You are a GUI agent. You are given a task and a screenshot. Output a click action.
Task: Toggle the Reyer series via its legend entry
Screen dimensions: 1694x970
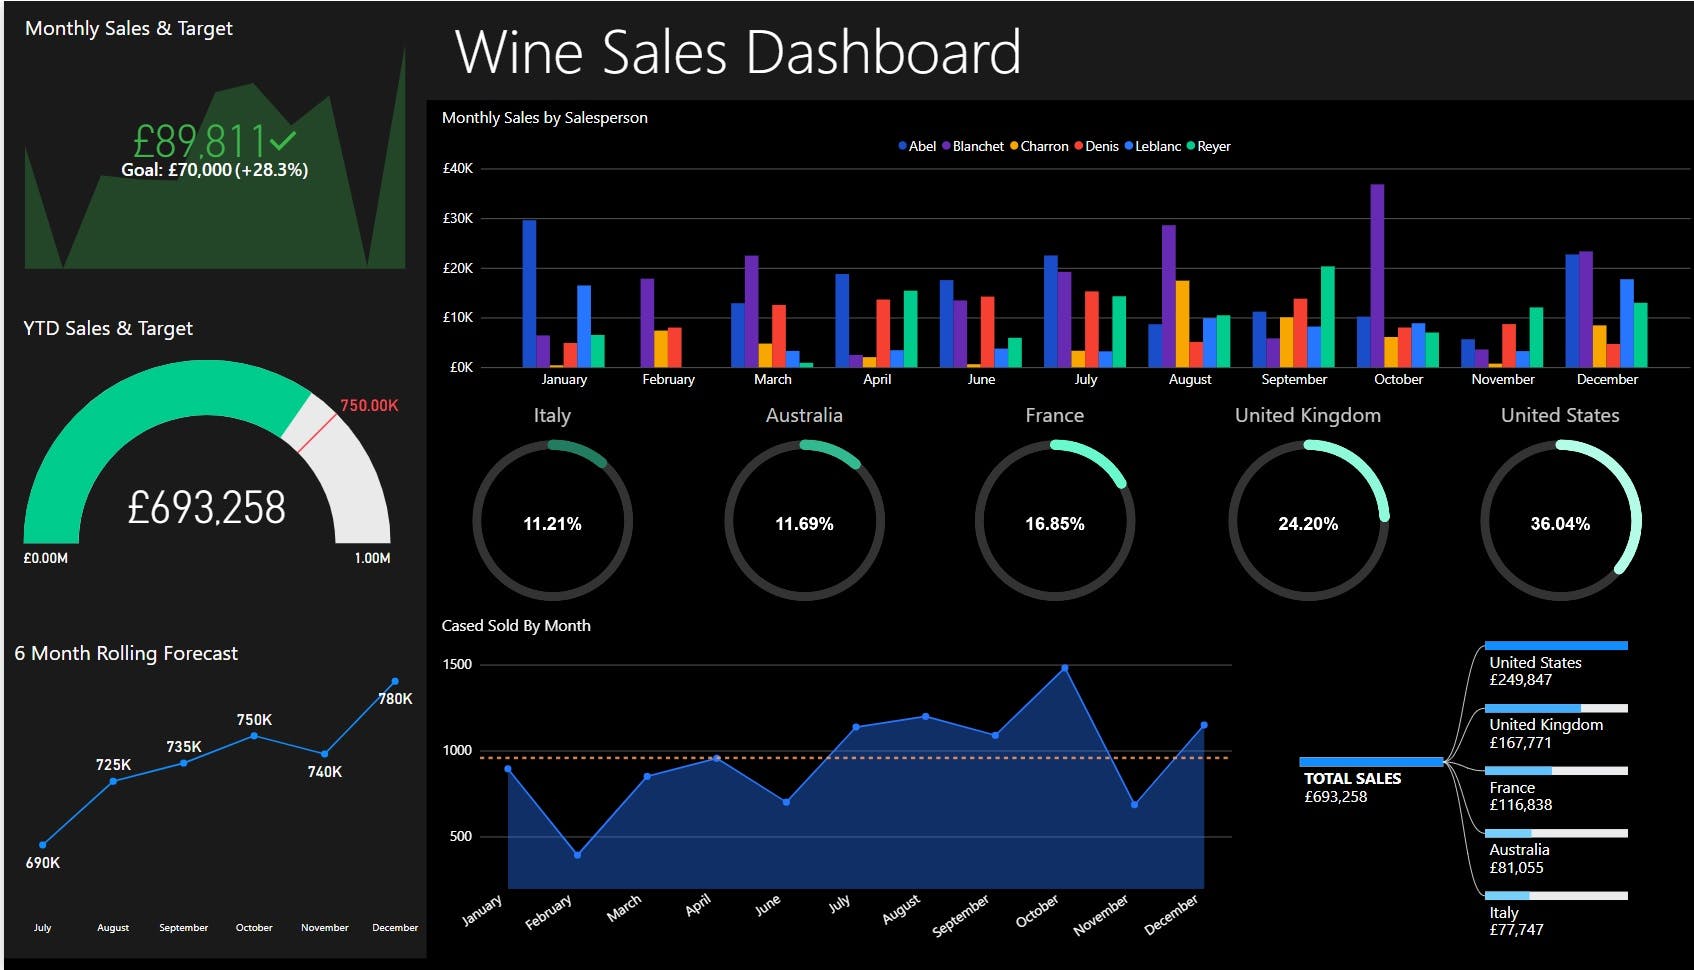1211,146
